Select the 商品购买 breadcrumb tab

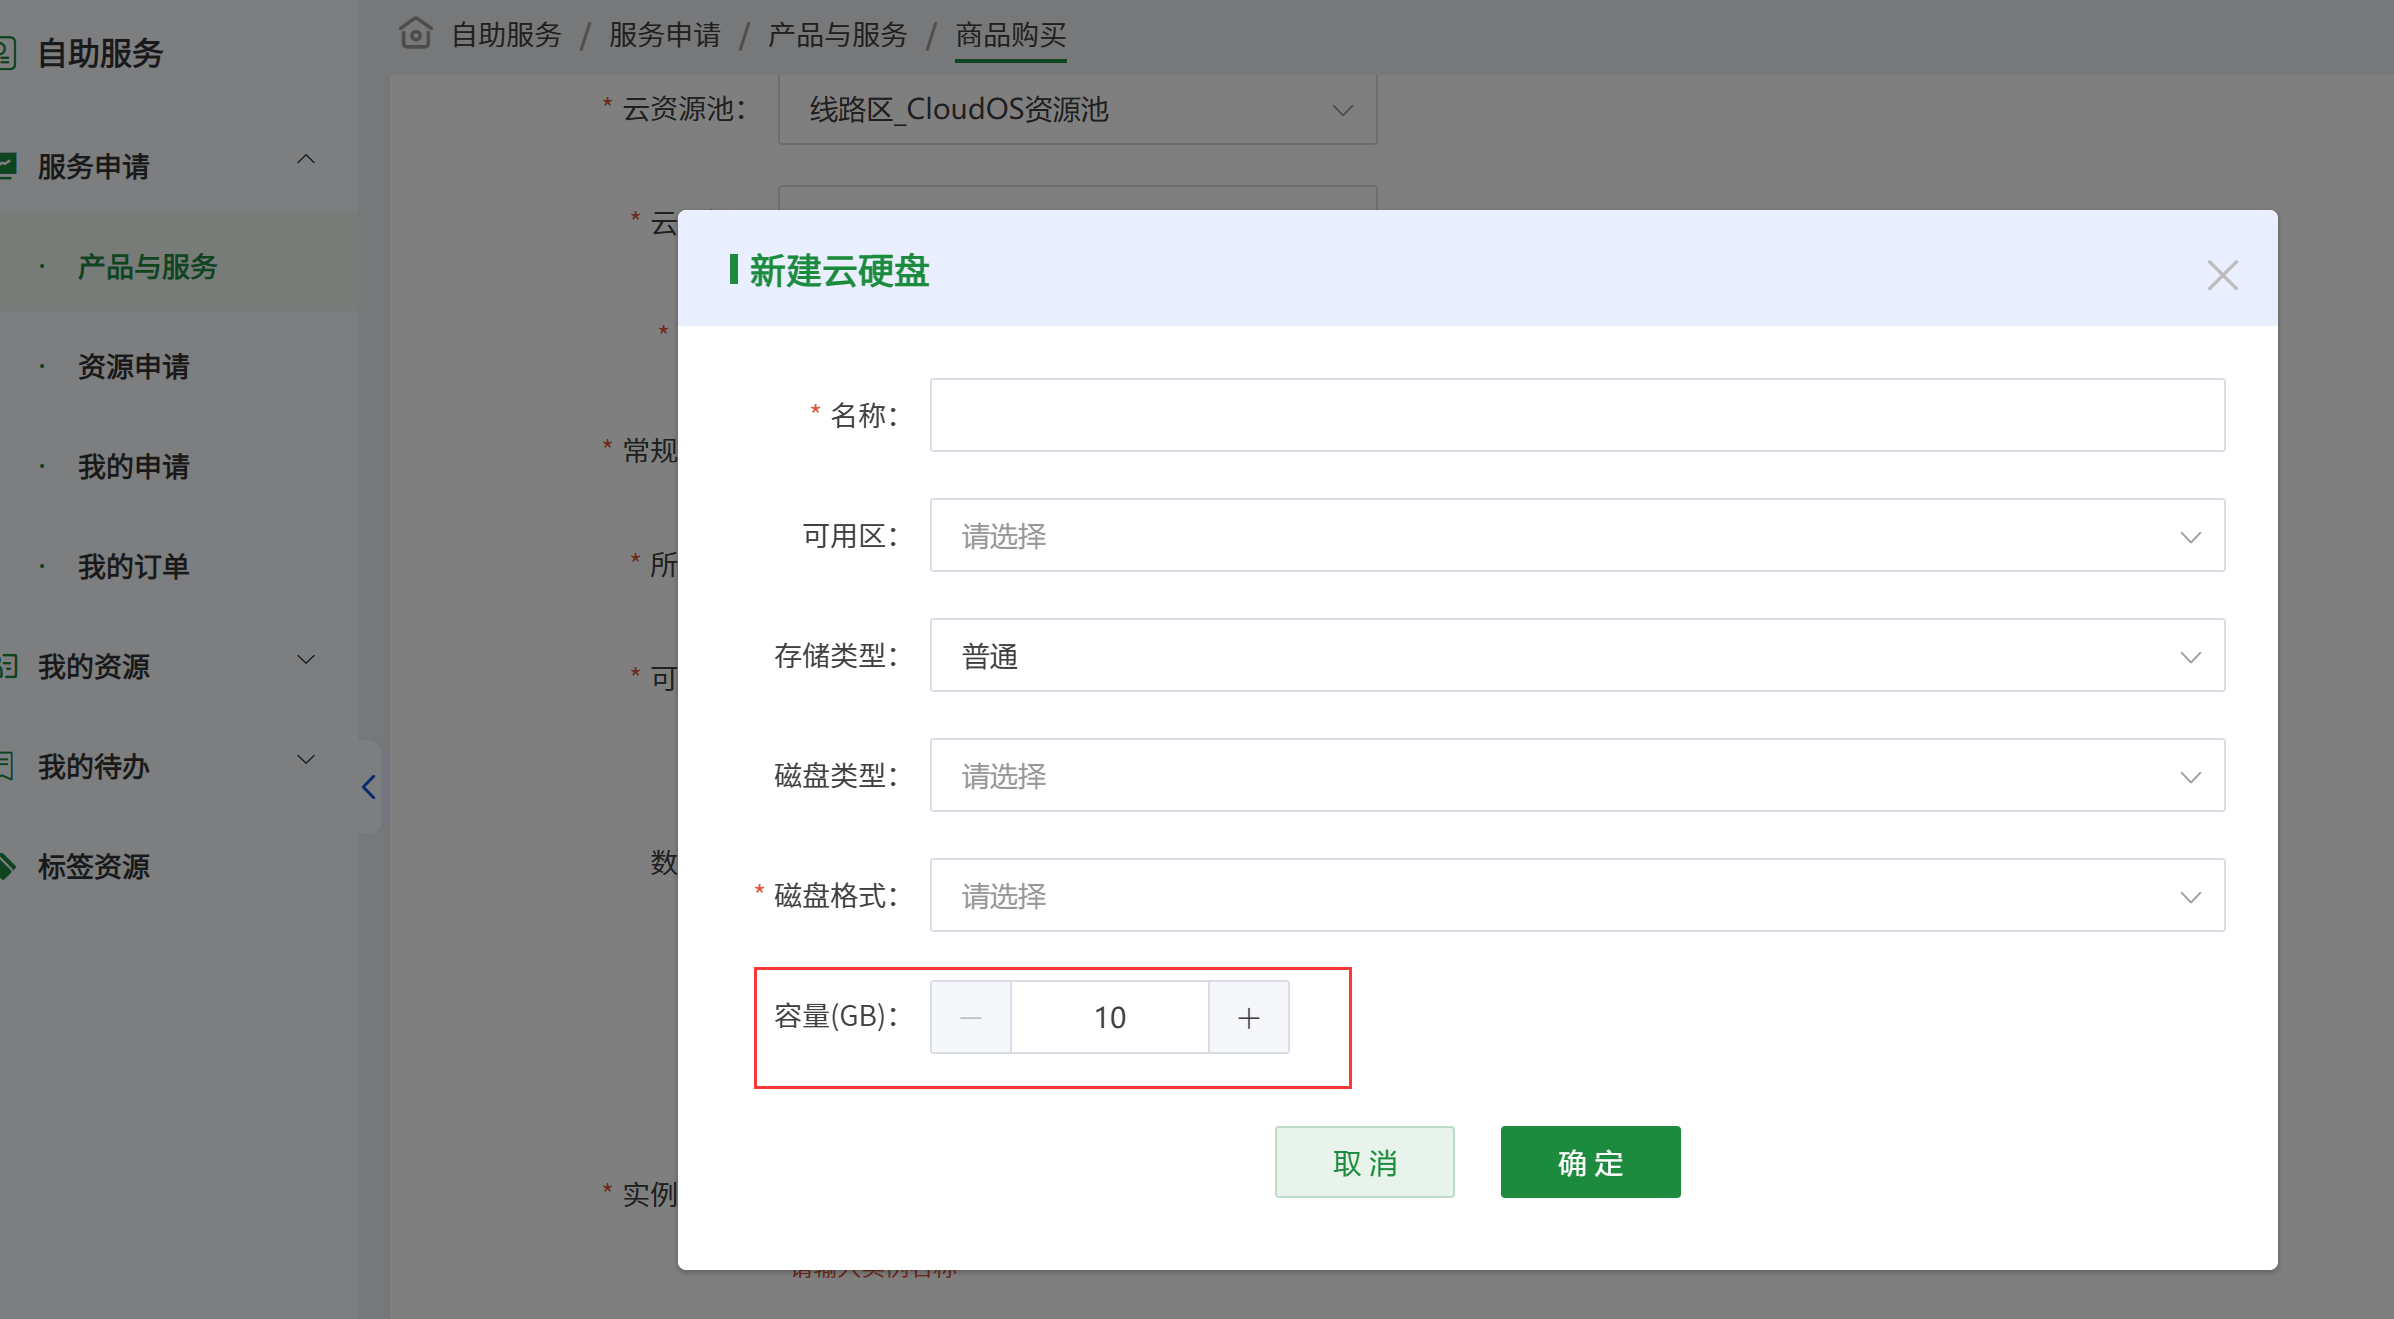(x=1011, y=35)
